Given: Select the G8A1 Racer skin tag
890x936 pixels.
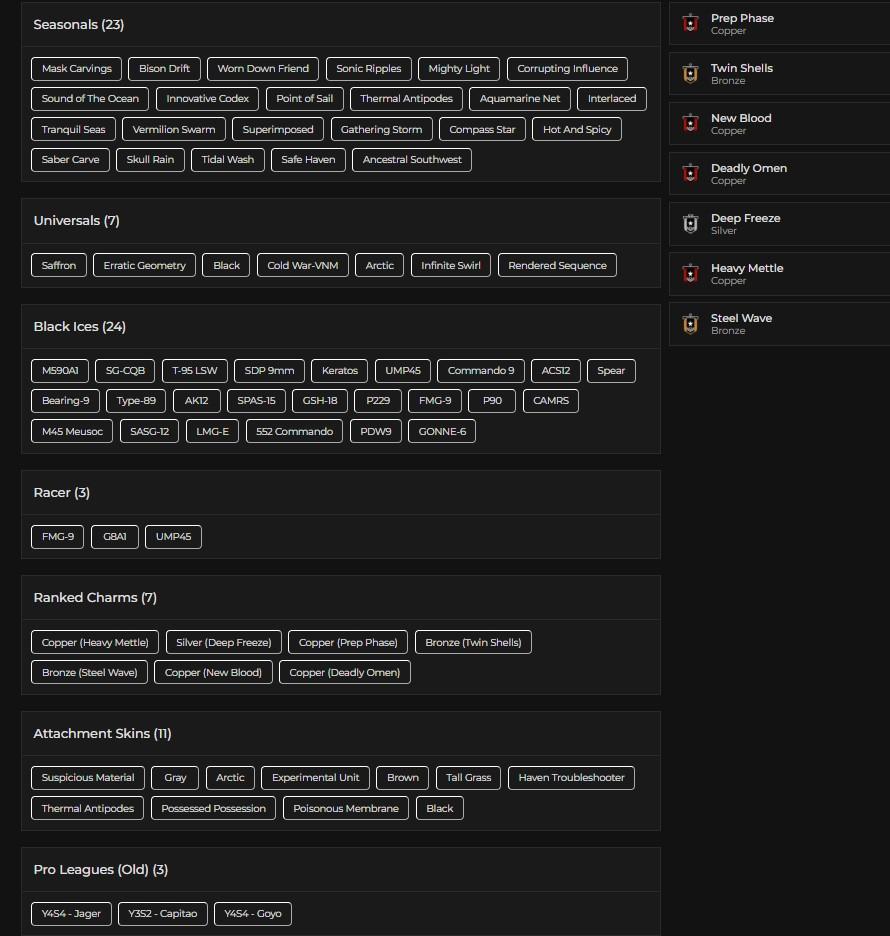Looking at the screenshot, I should (x=115, y=537).
